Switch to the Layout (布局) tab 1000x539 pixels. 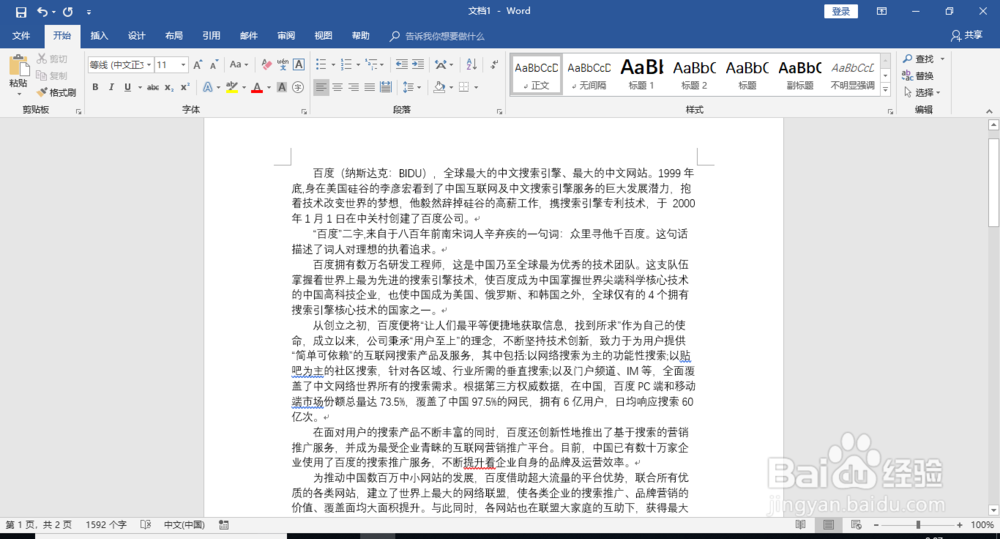point(173,36)
